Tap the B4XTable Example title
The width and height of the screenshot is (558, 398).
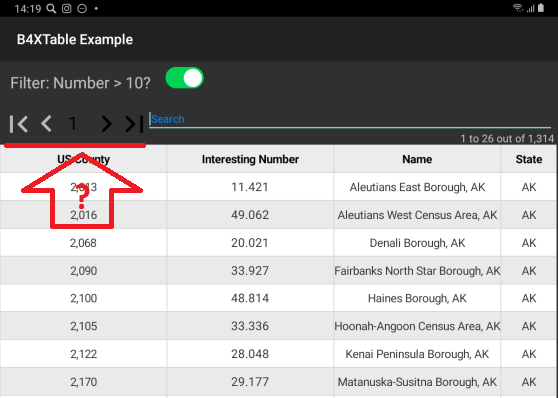coord(75,39)
